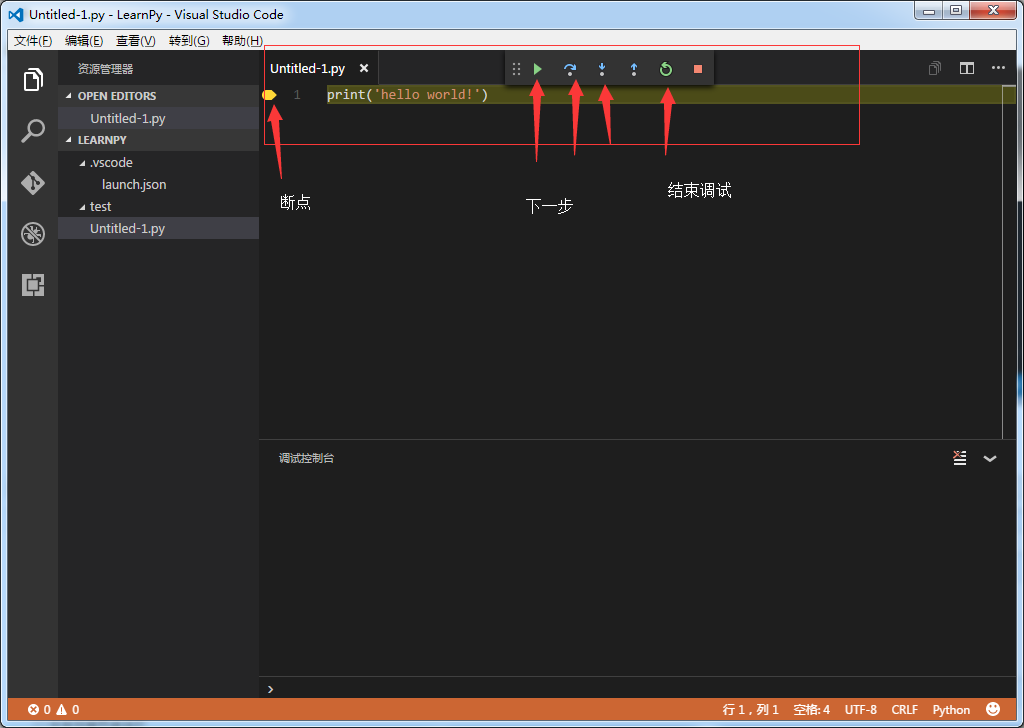Image resolution: width=1024 pixels, height=728 pixels.
Task: Maximize the Visual Studio Code window
Action: click(x=956, y=10)
